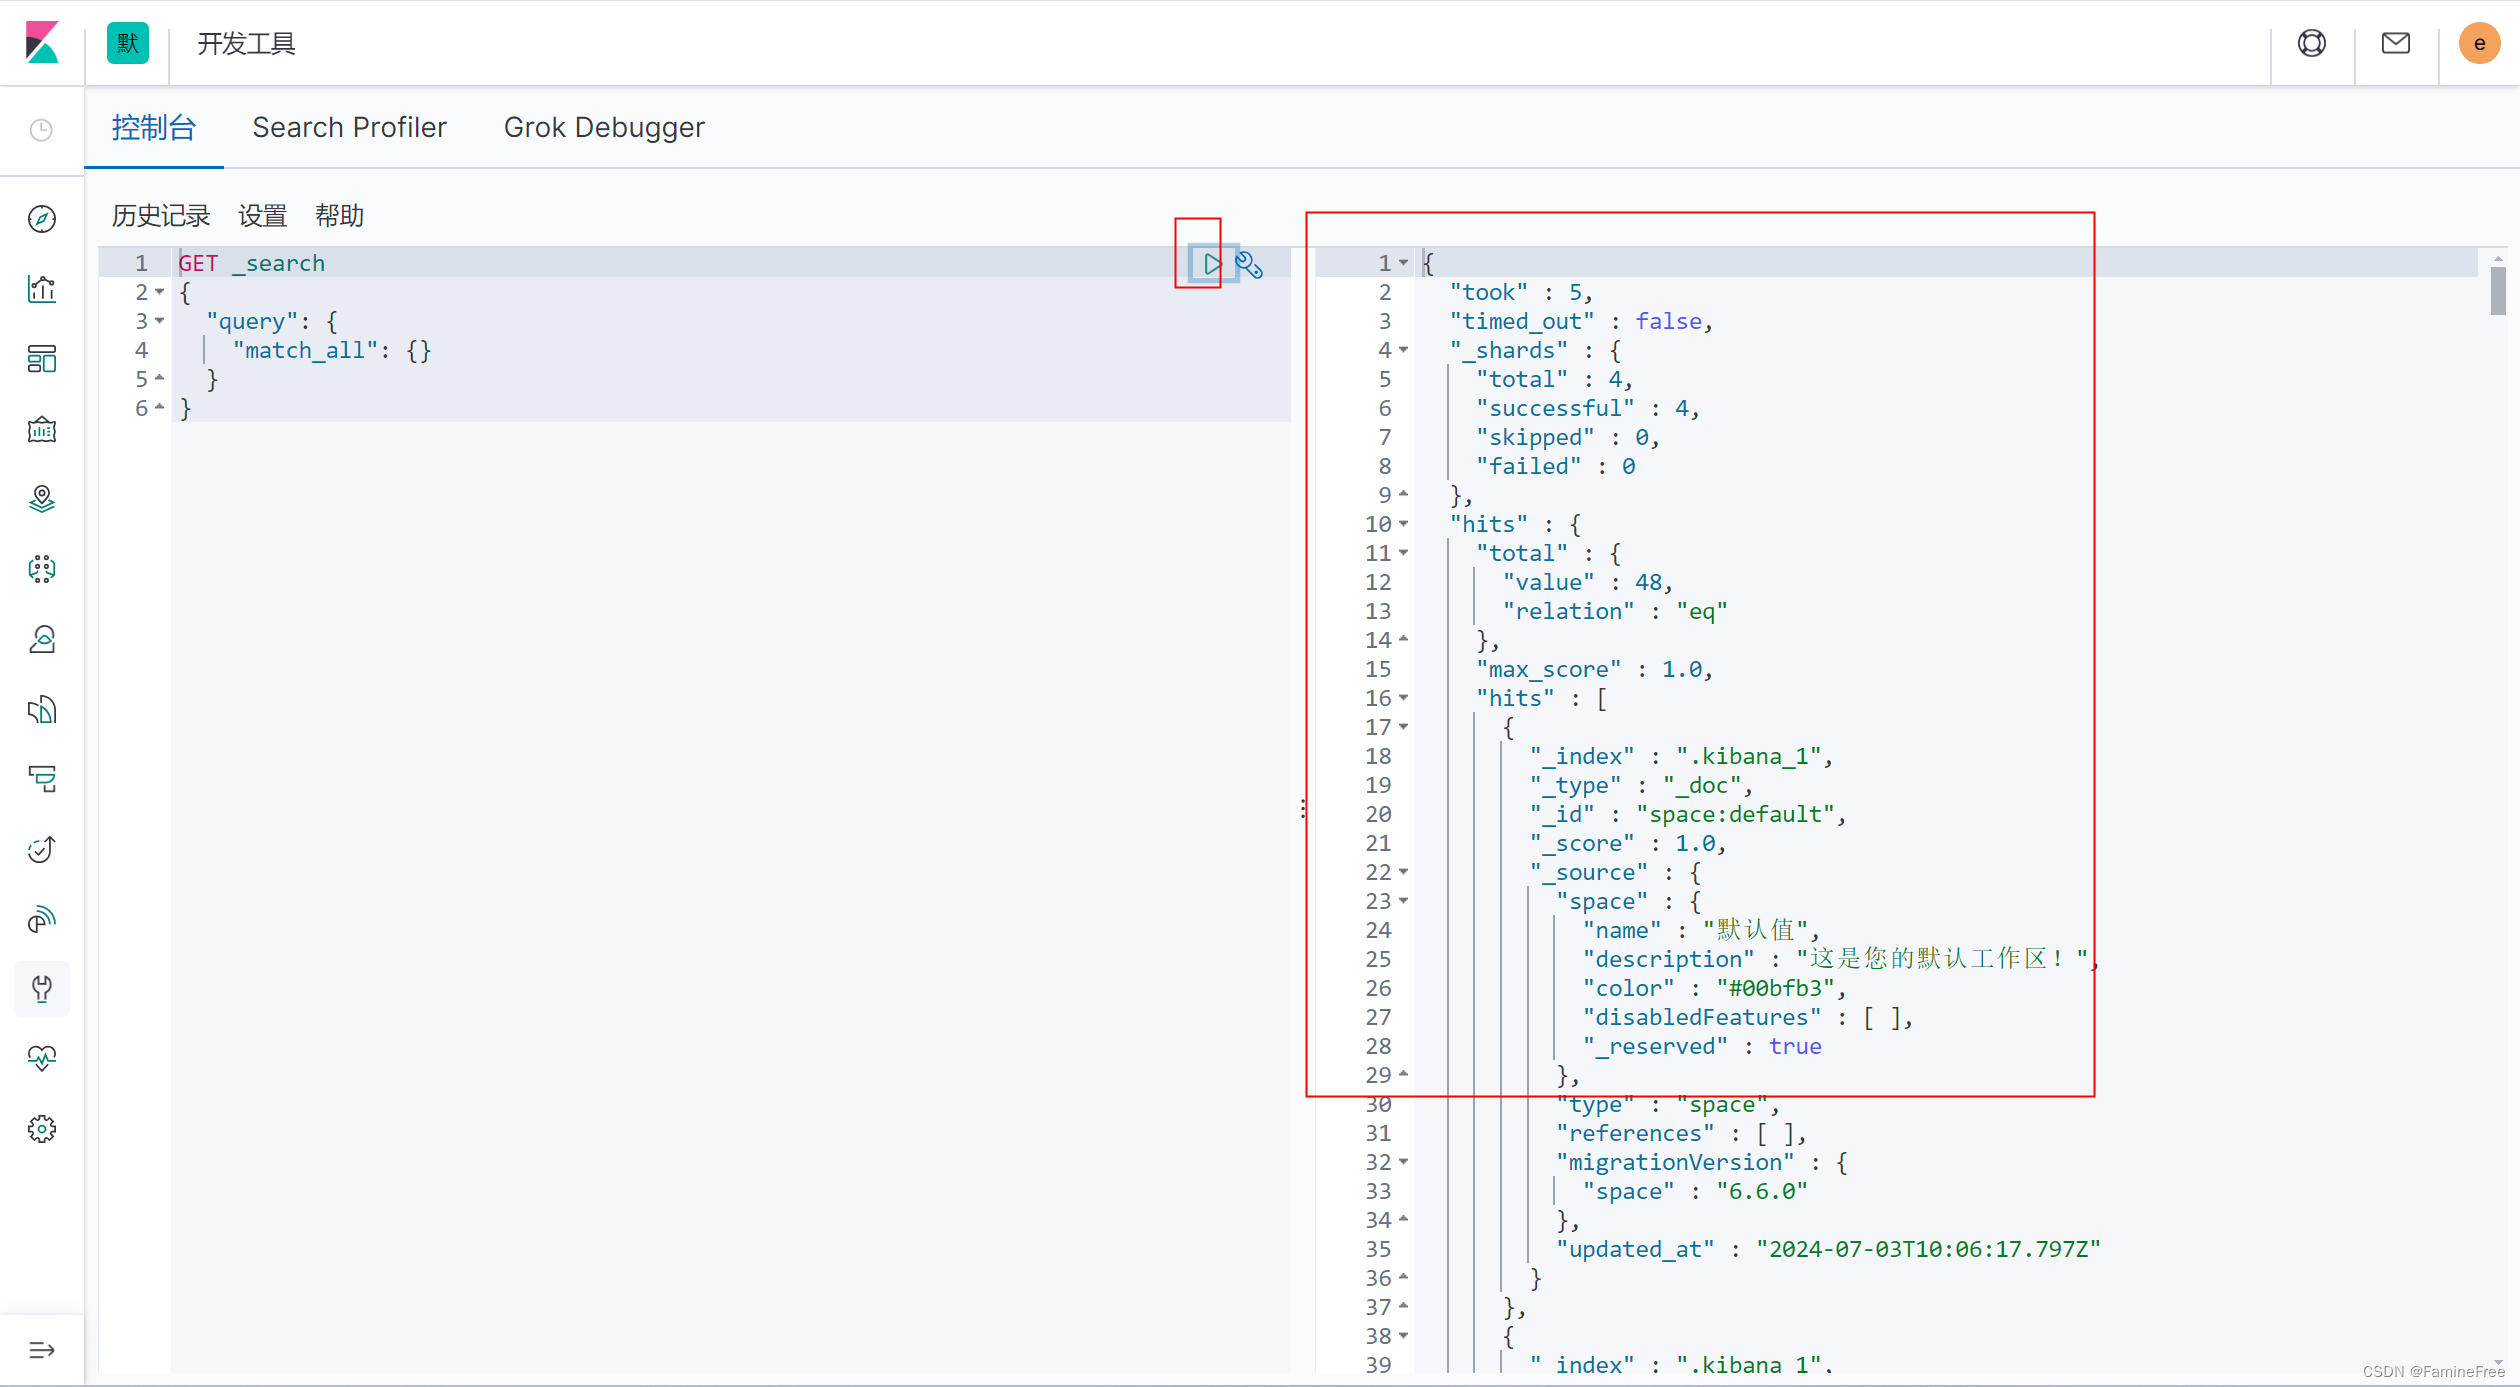Collapse the "_shards" object in response line 4
The height and width of the screenshot is (1387, 2520).
1403,350
